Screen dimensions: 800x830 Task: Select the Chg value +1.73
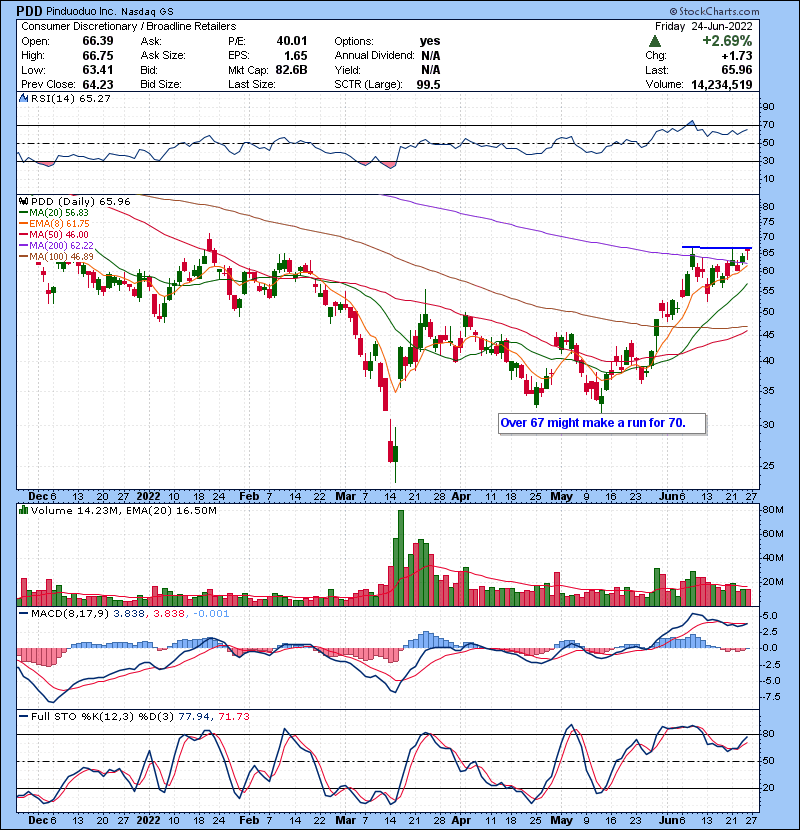pyautogui.click(x=736, y=56)
